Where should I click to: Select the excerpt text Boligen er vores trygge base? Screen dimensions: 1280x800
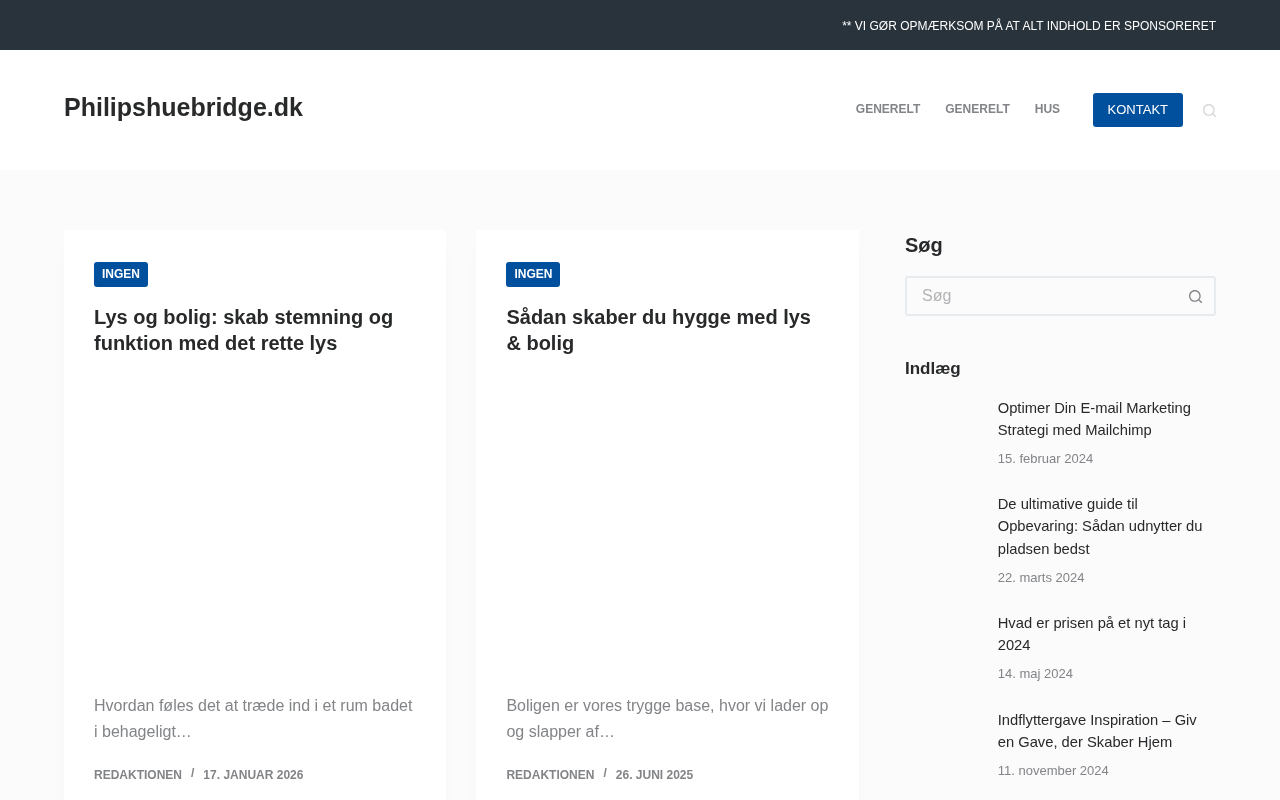coord(667,719)
